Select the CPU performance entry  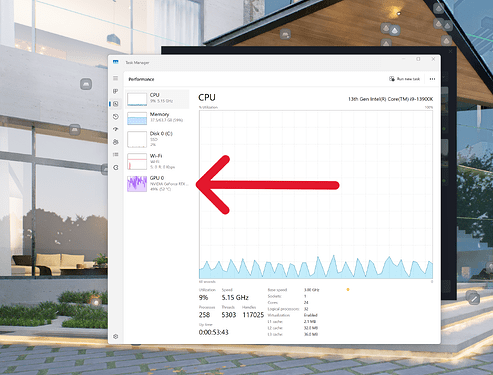[157, 99]
